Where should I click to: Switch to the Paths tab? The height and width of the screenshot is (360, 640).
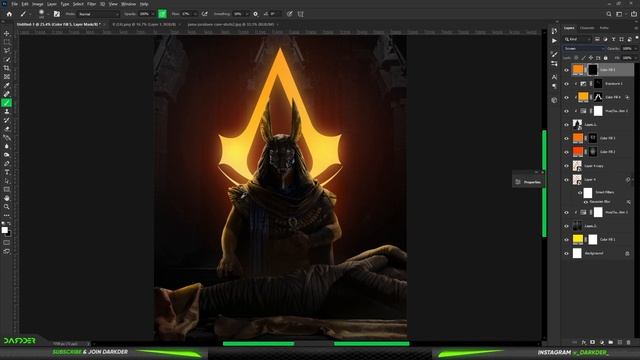tap(604, 28)
